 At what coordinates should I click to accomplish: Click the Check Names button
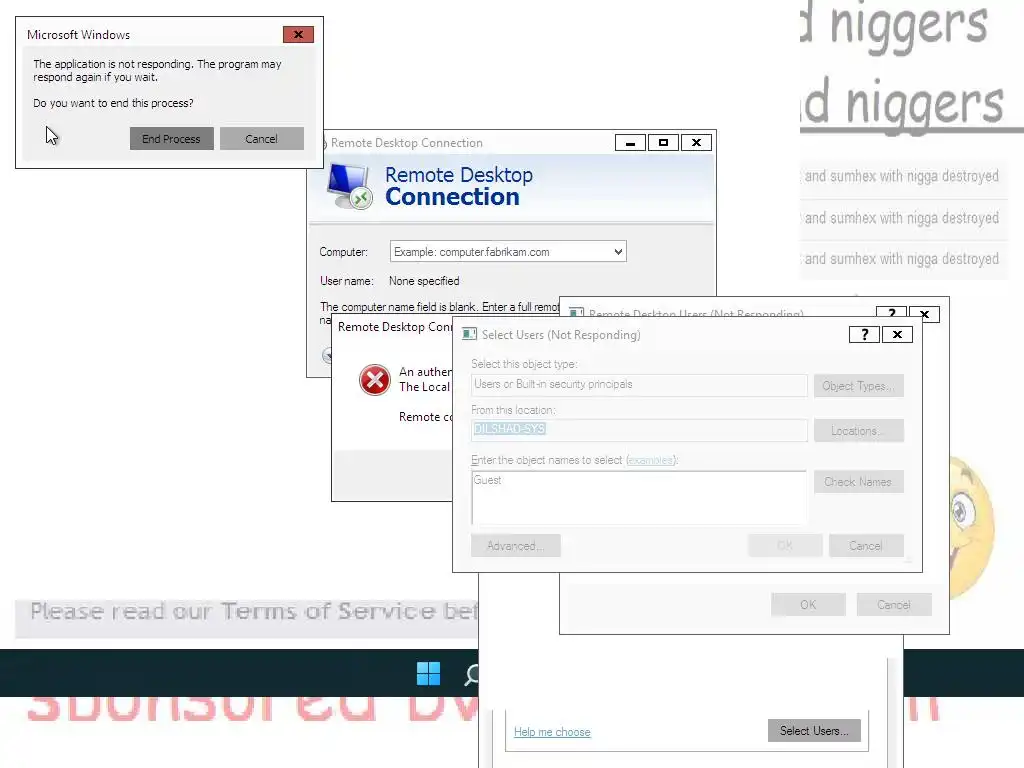tap(859, 481)
